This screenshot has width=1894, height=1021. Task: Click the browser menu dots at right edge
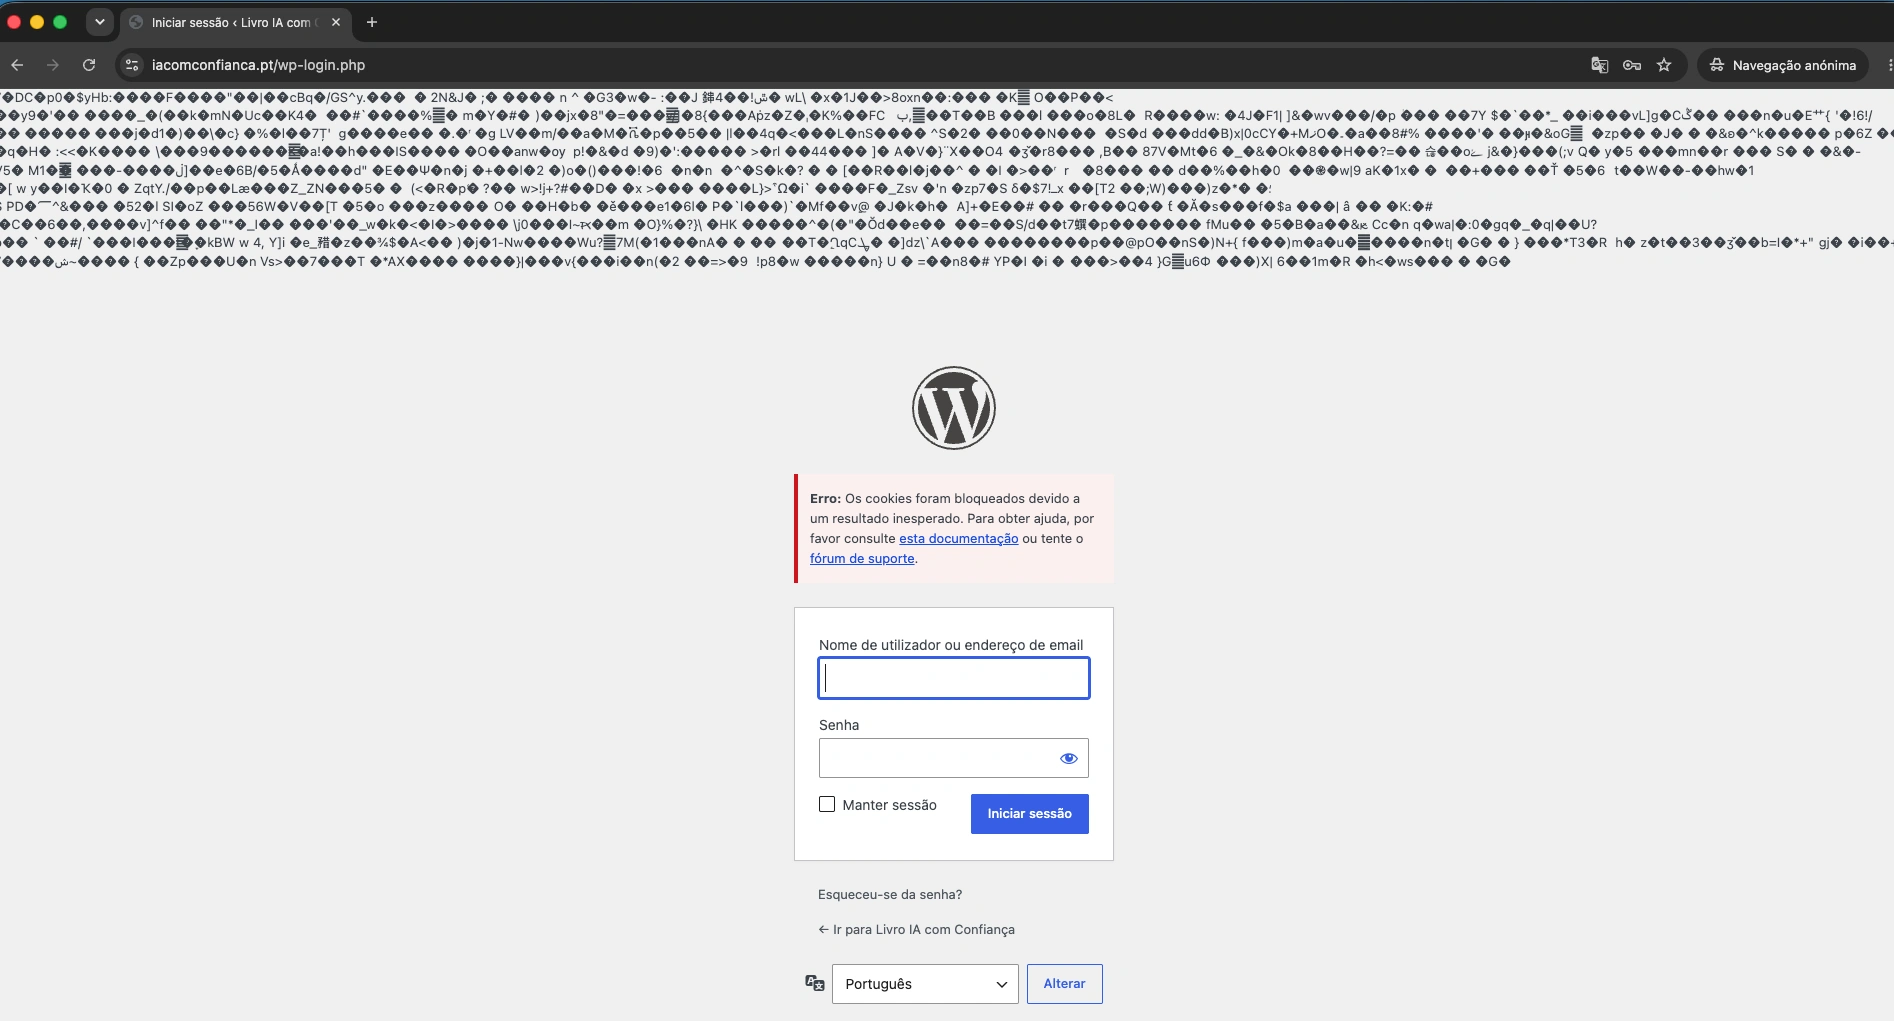[x=1888, y=65]
